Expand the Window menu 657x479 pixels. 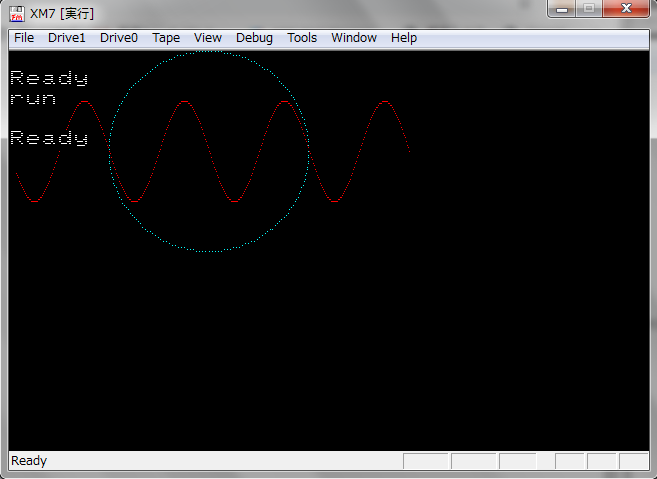tap(354, 38)
